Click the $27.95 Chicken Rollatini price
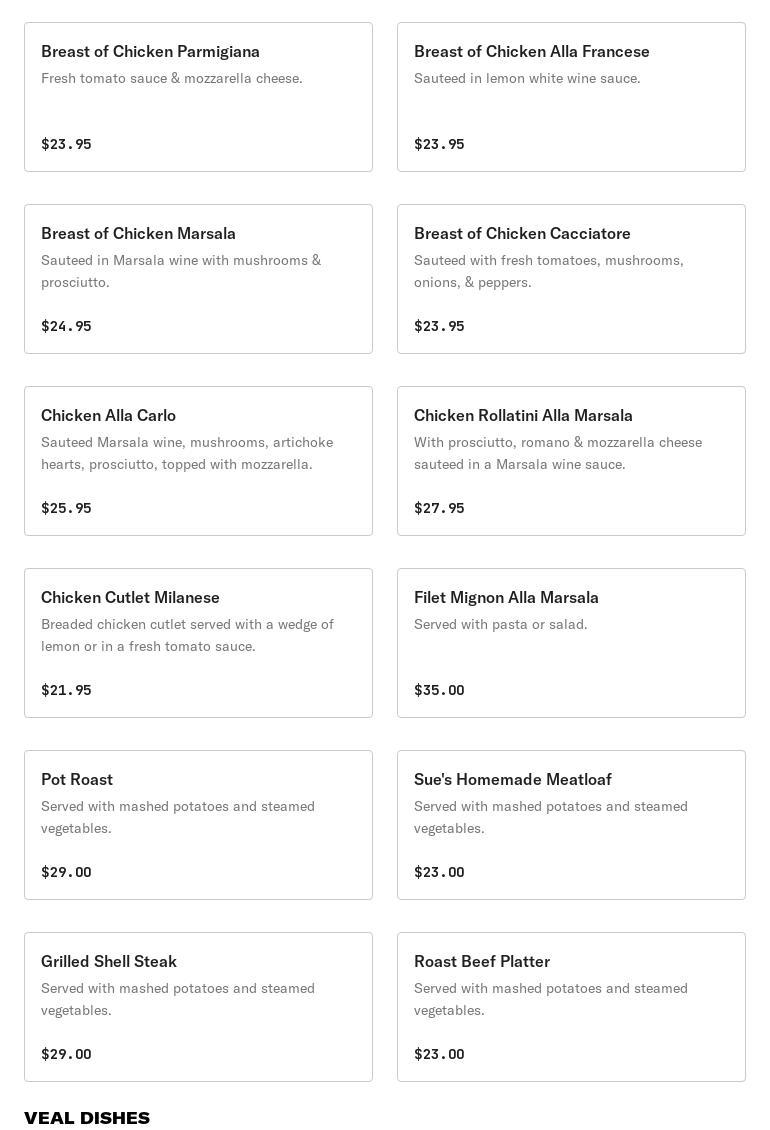 439,508
